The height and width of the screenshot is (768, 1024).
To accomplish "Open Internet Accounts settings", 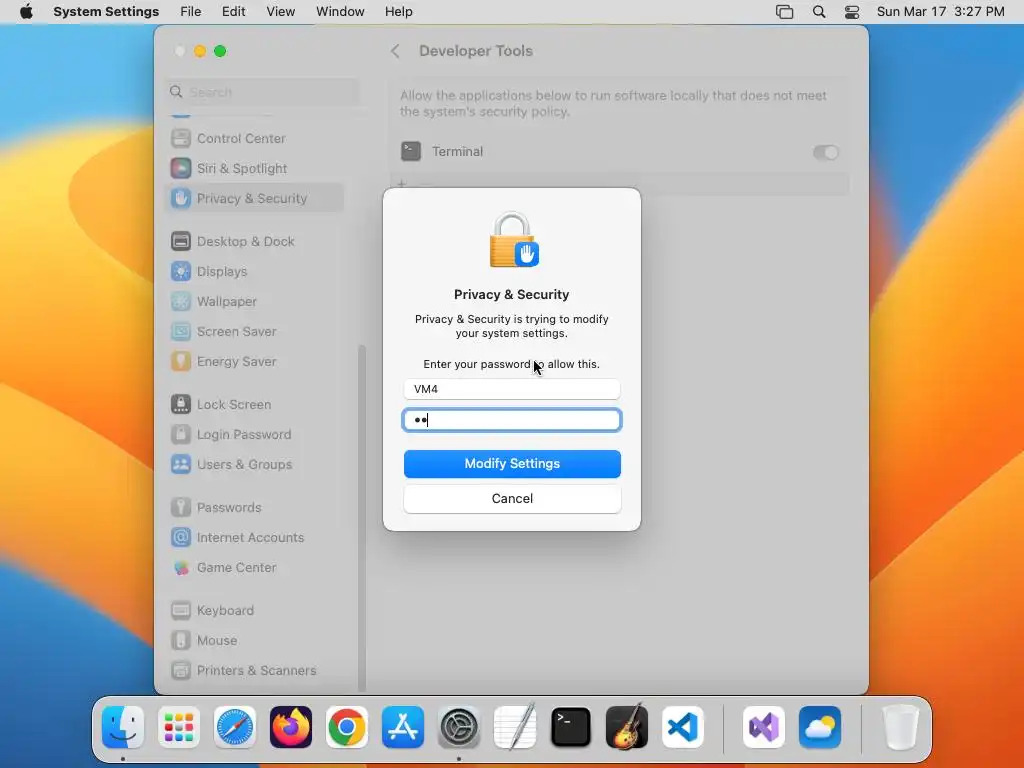I will point(253,538).
